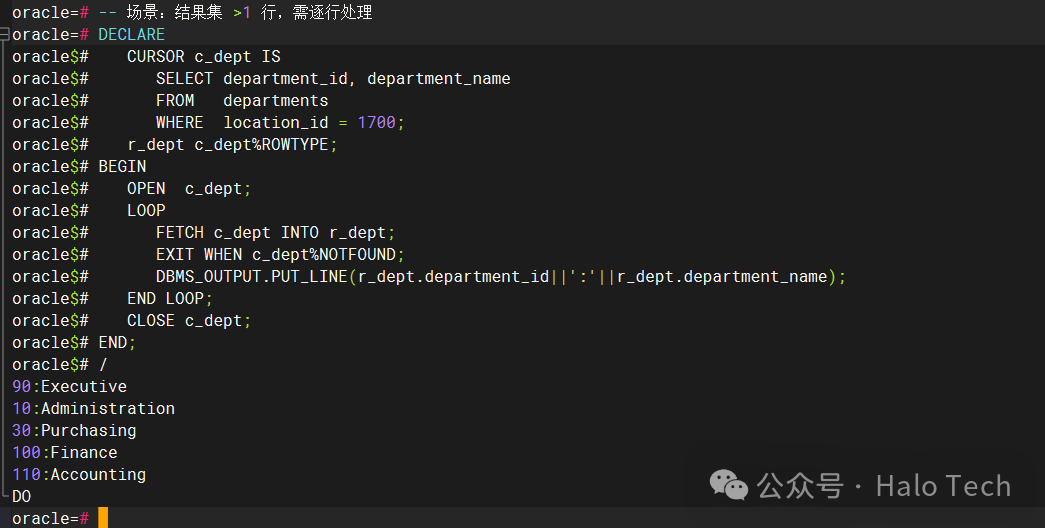Viewport: 1045px width, 528px height.
Task: Click the final 'END;' statement
Action: (x=117, y=343)
